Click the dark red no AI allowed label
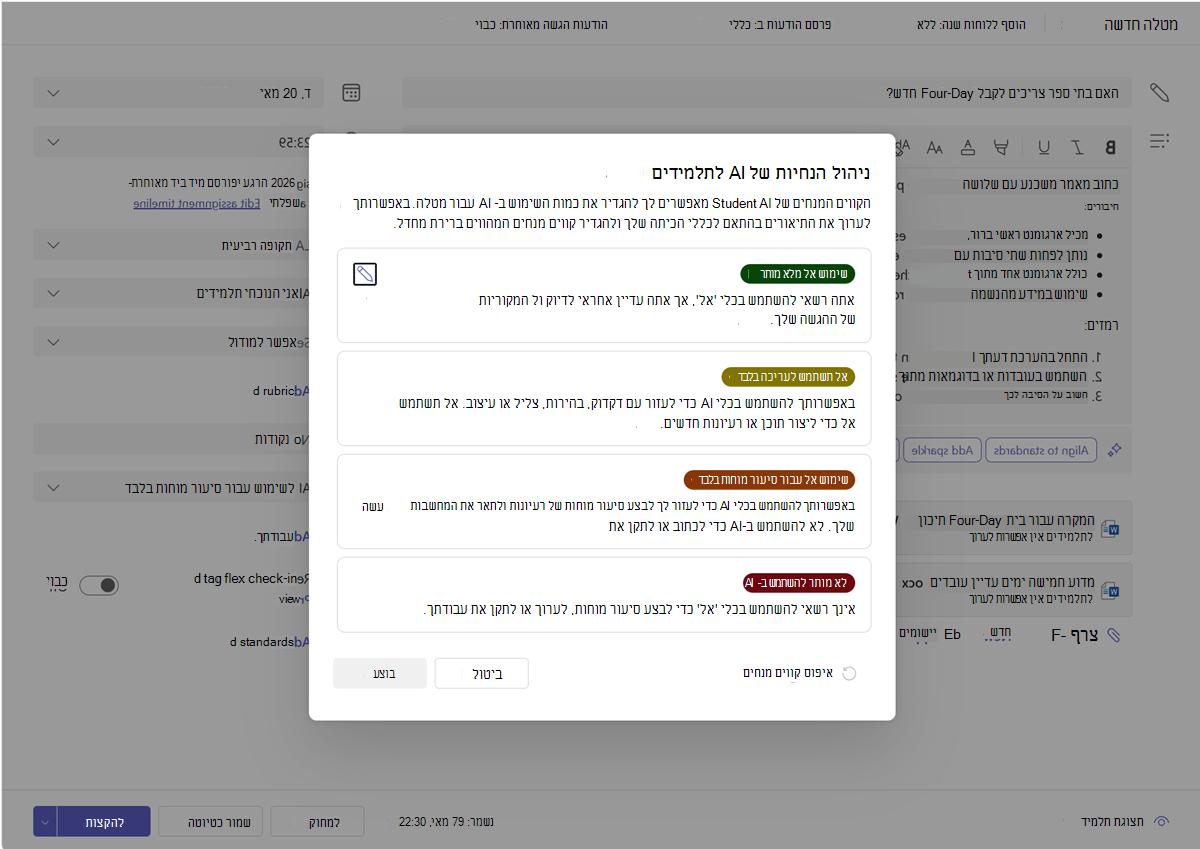Screen dimensions: 1200x849 coord(799,583)
